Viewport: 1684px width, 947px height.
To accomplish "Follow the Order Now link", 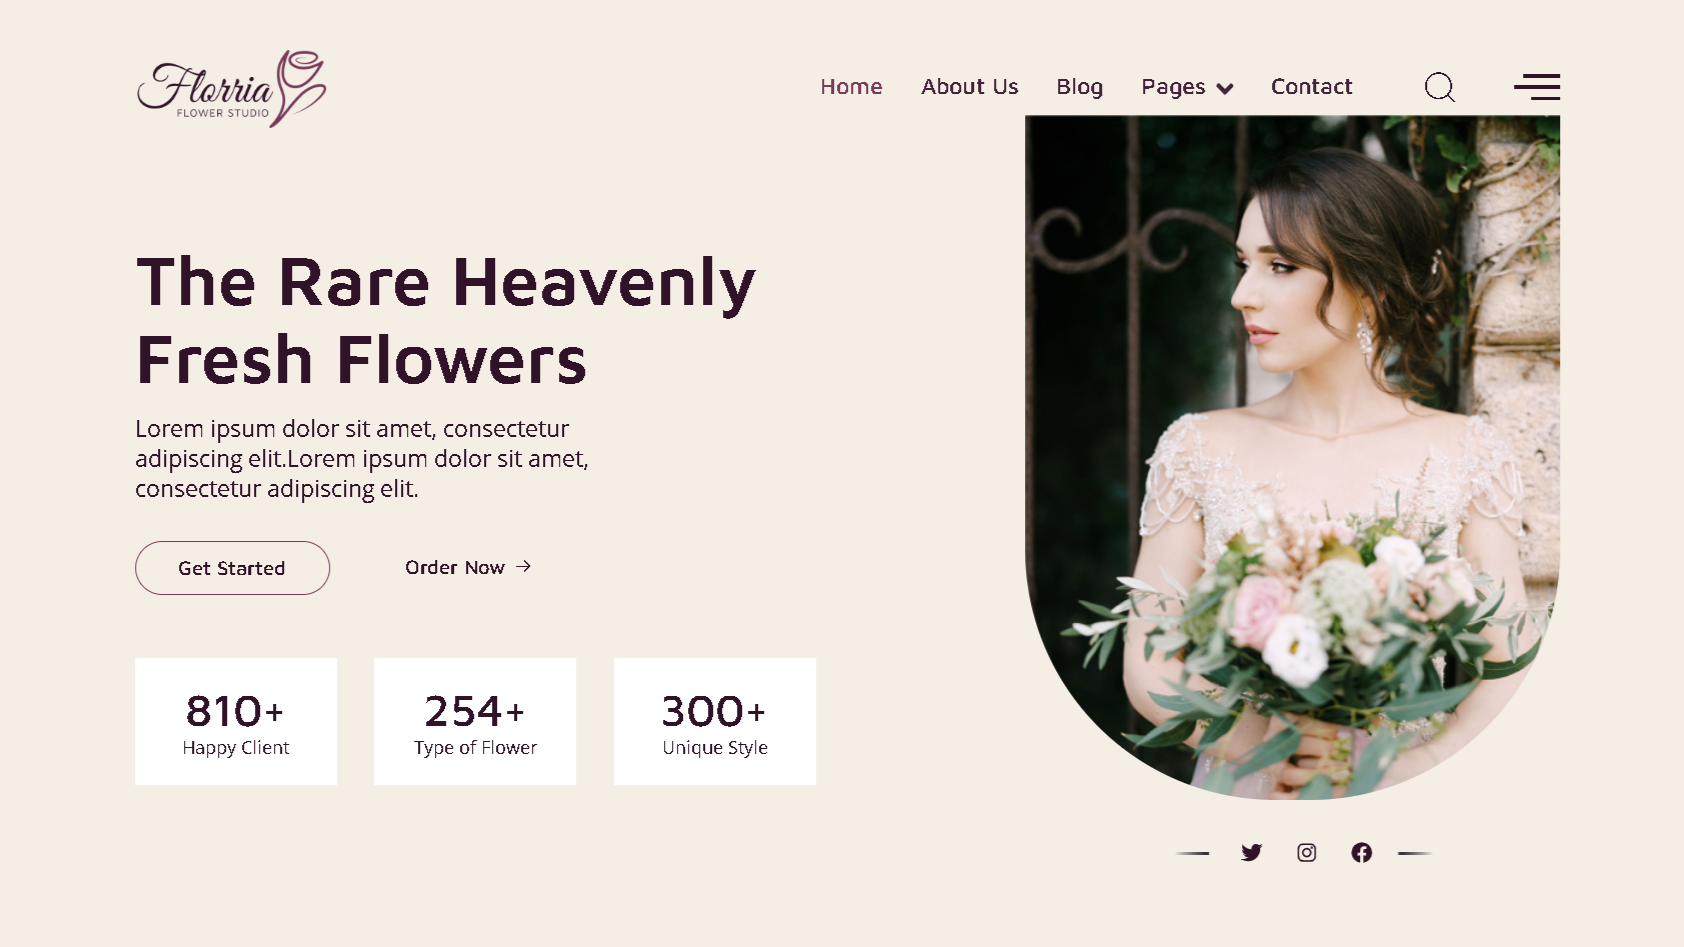I will (455, 567).
